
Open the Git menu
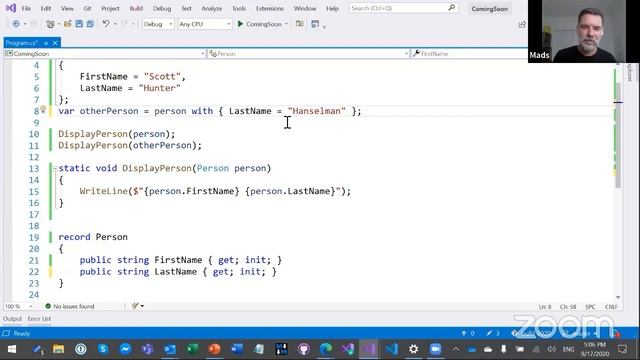[87, 8]
